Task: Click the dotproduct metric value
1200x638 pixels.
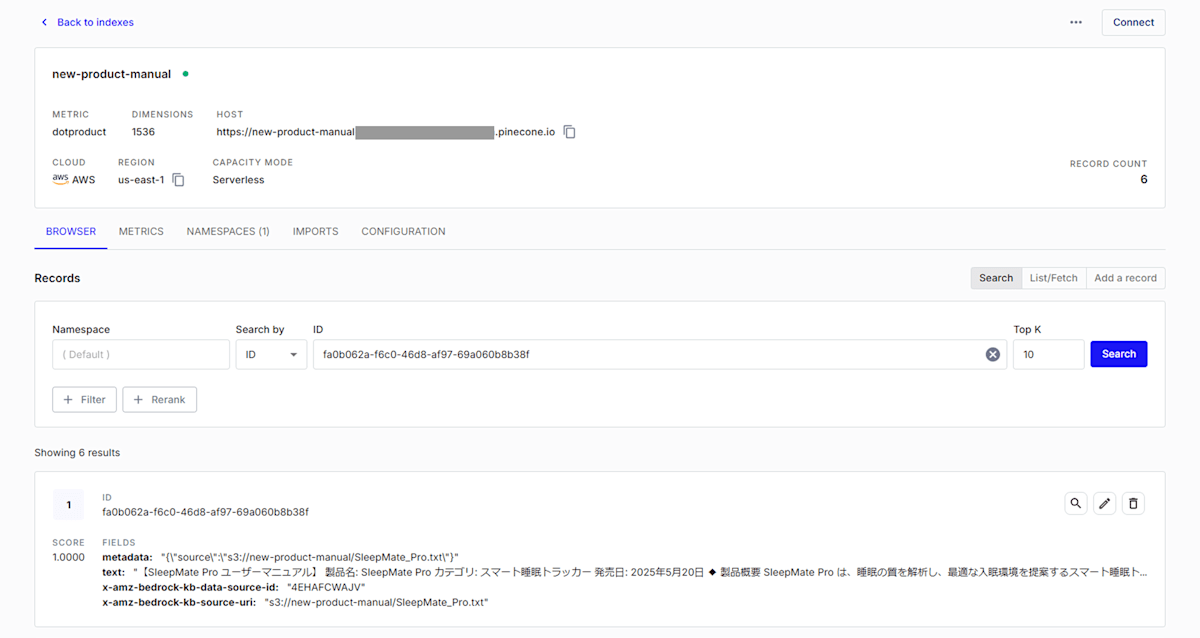Action: [79, 132]
